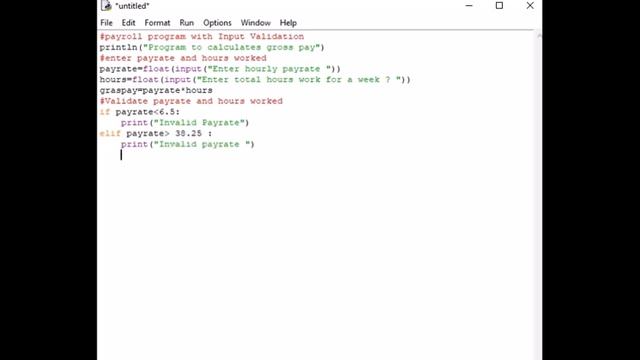Open the Help menu
This screenshot has height=360, width=640.
point(288,23)
